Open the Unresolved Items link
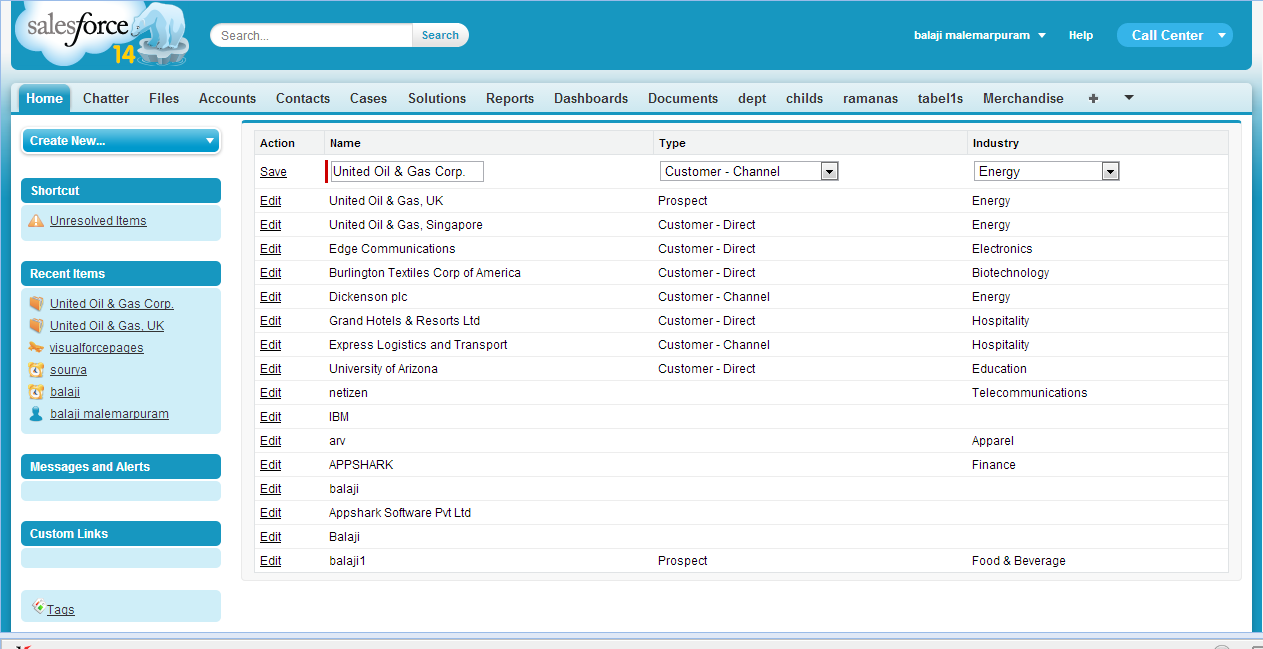The image size is (1263, 649). tap(98, 221)
